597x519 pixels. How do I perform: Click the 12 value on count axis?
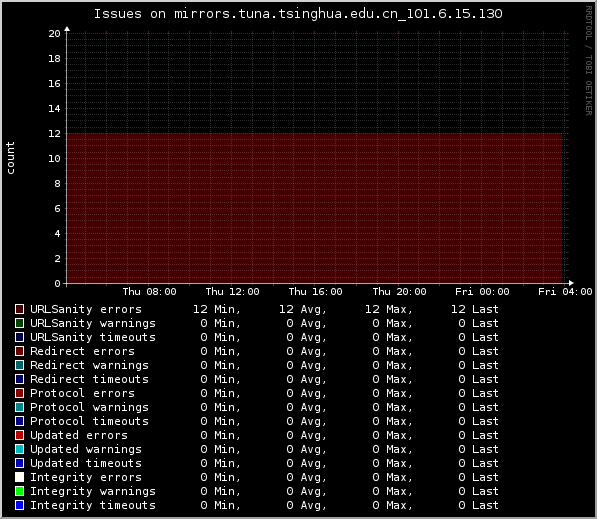[54, 134]
